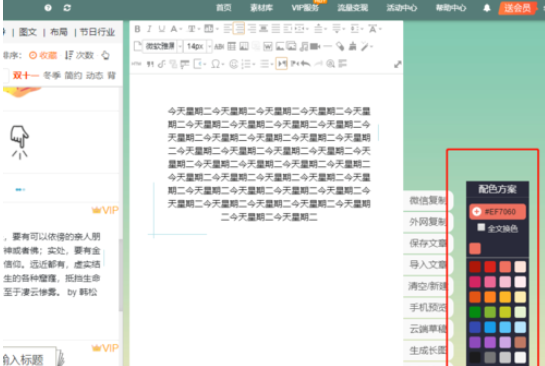Insert a horizontal divider line
545x366 pixels.
[x=327, y=46]
